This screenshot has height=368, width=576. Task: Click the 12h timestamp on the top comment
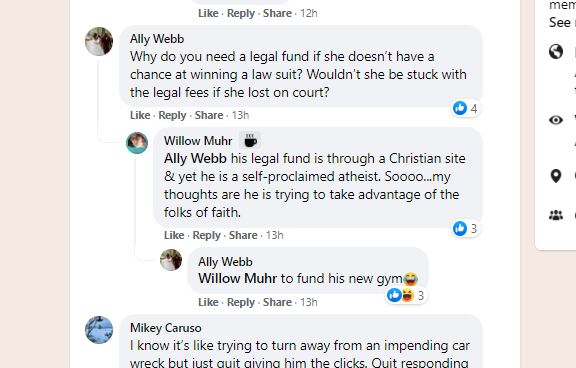(309, 13)
